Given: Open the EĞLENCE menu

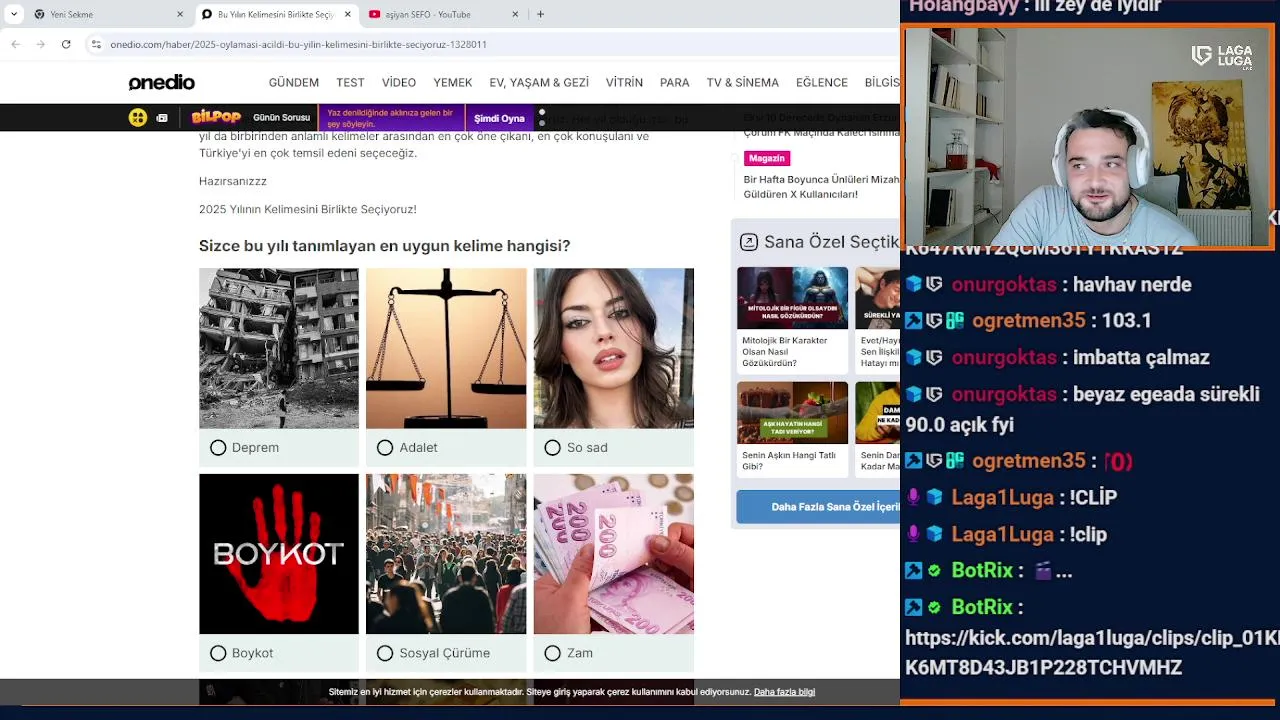Looking at the screenshot, I should coord(822,82).
